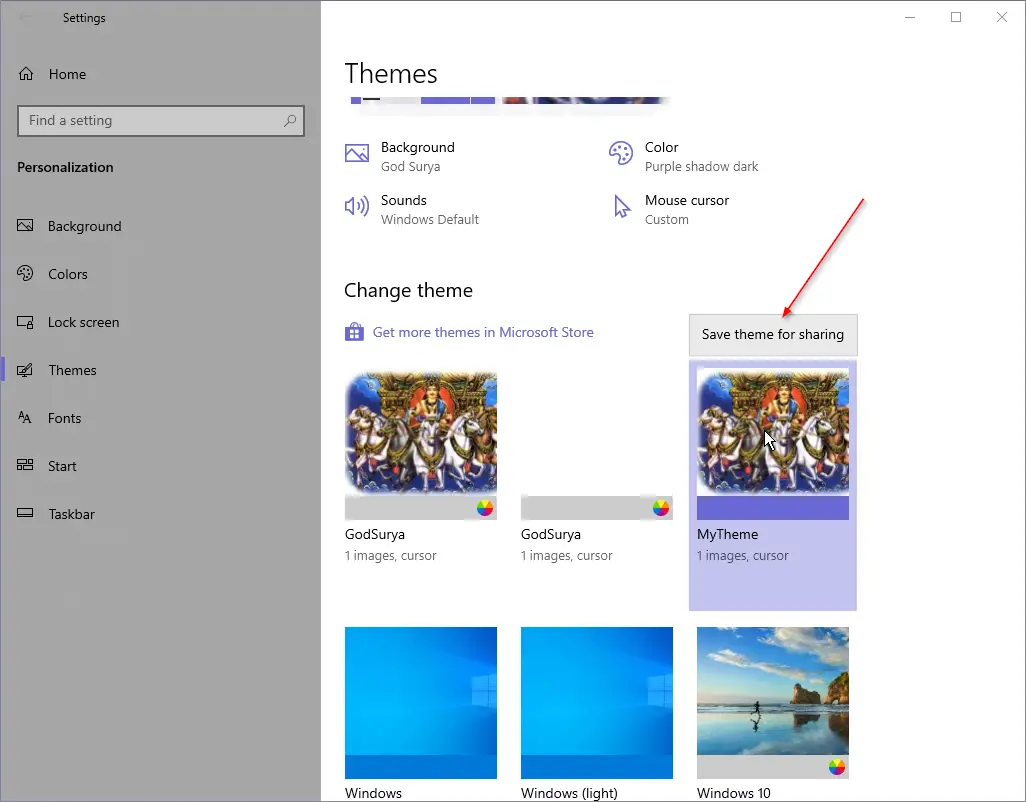Click the Windows (light) label
The image size is (1026, 802).
pyautogui.click(x=569, y=793)
